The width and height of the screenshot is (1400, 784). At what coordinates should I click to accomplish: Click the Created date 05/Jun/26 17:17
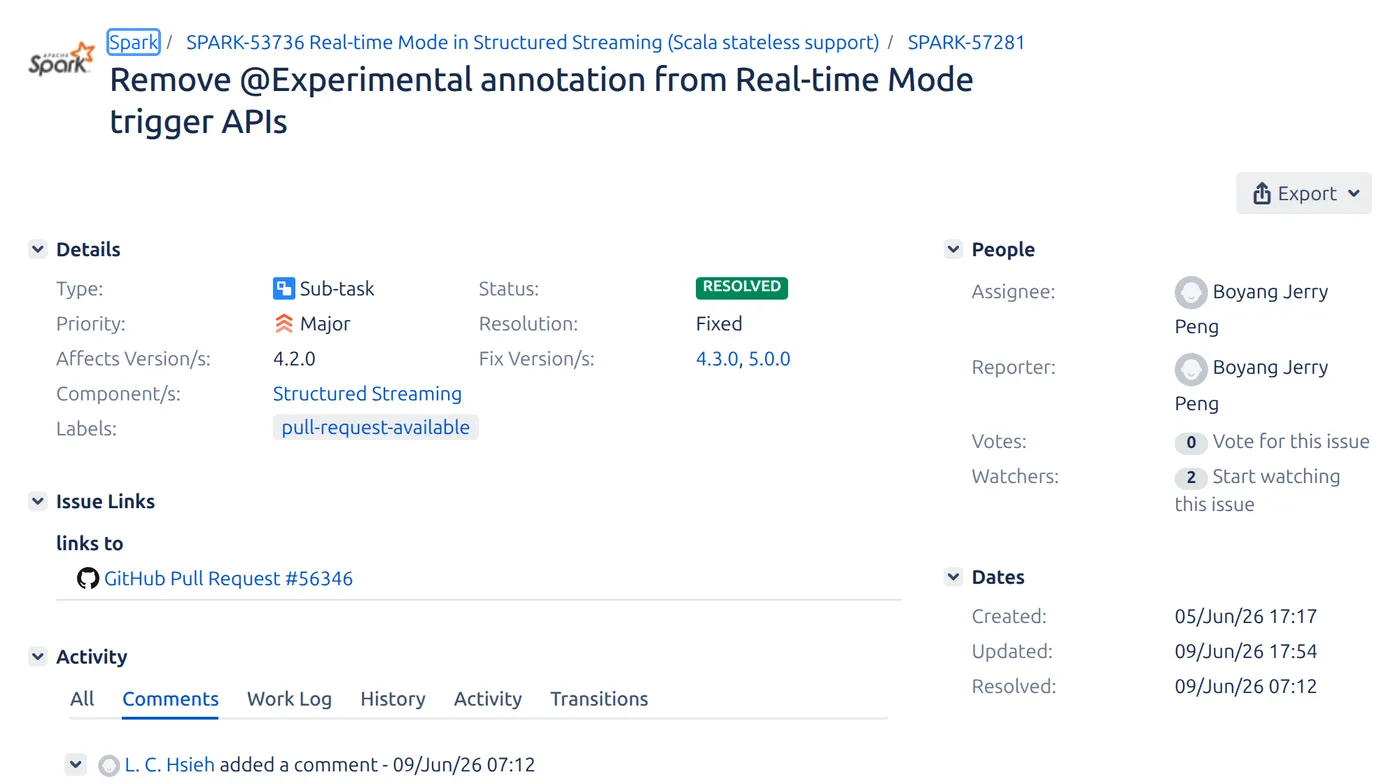point(1246,616)
